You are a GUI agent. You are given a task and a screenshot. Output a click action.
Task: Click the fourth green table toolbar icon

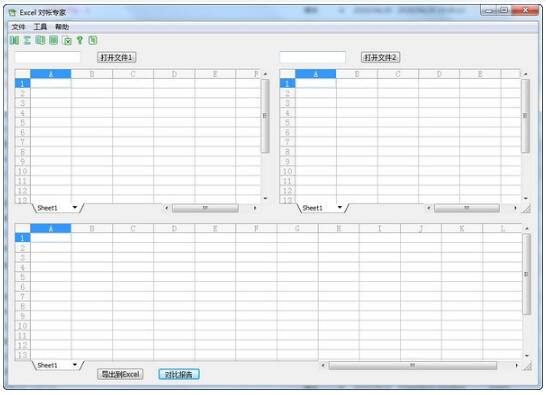(53, 40)
